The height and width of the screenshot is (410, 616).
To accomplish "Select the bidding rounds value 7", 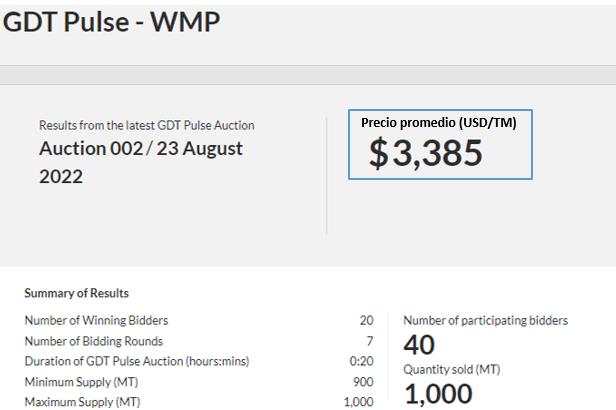I will point(370,341).
